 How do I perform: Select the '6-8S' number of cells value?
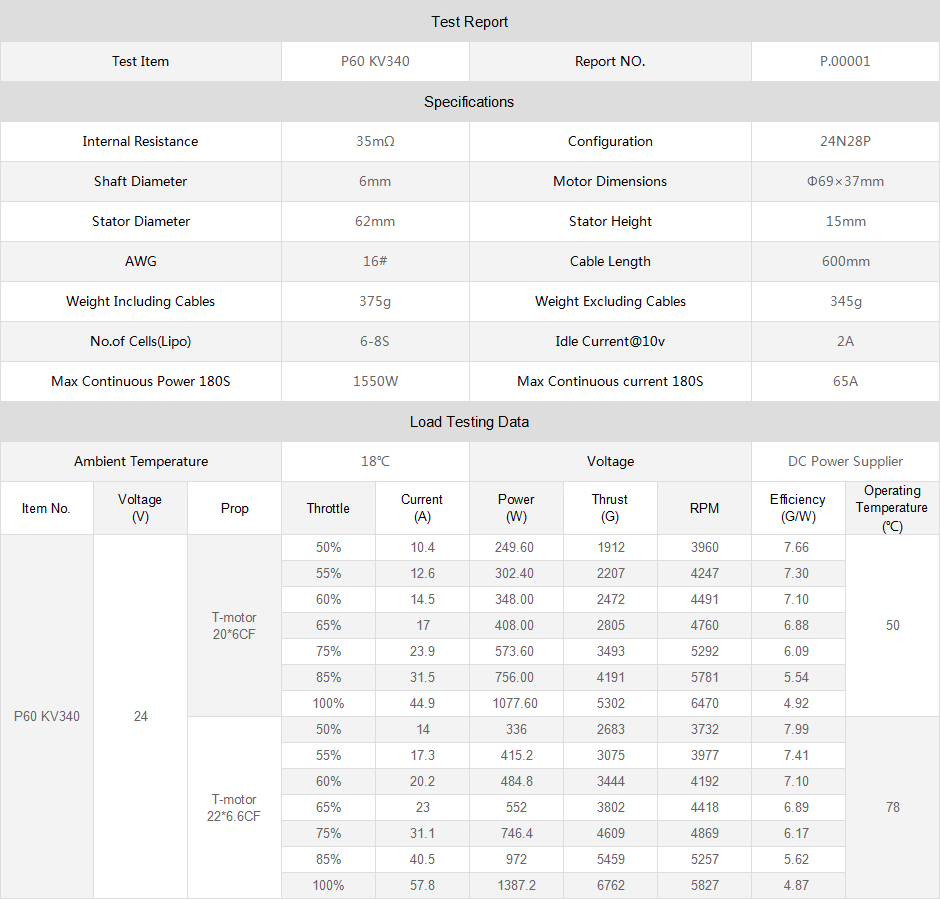point(375,341)
